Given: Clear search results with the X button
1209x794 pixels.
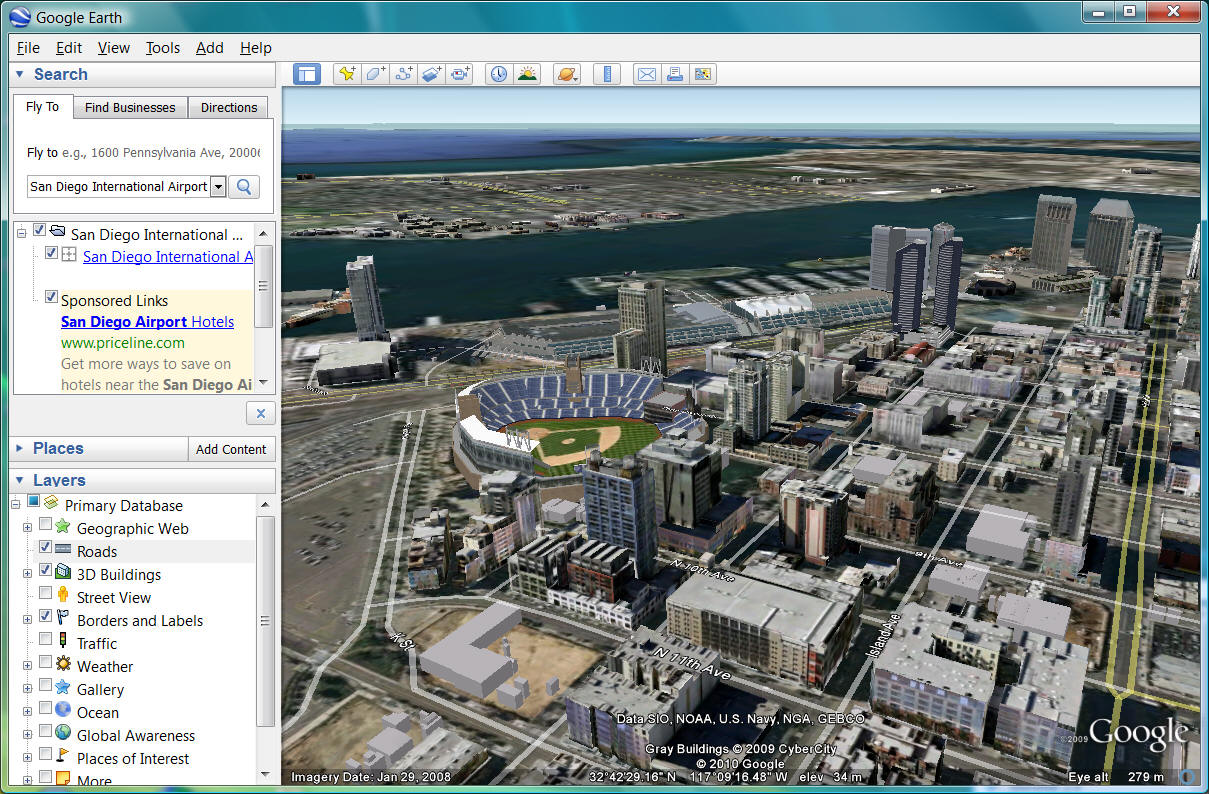Looking at the screenshot, I should 260,413.
